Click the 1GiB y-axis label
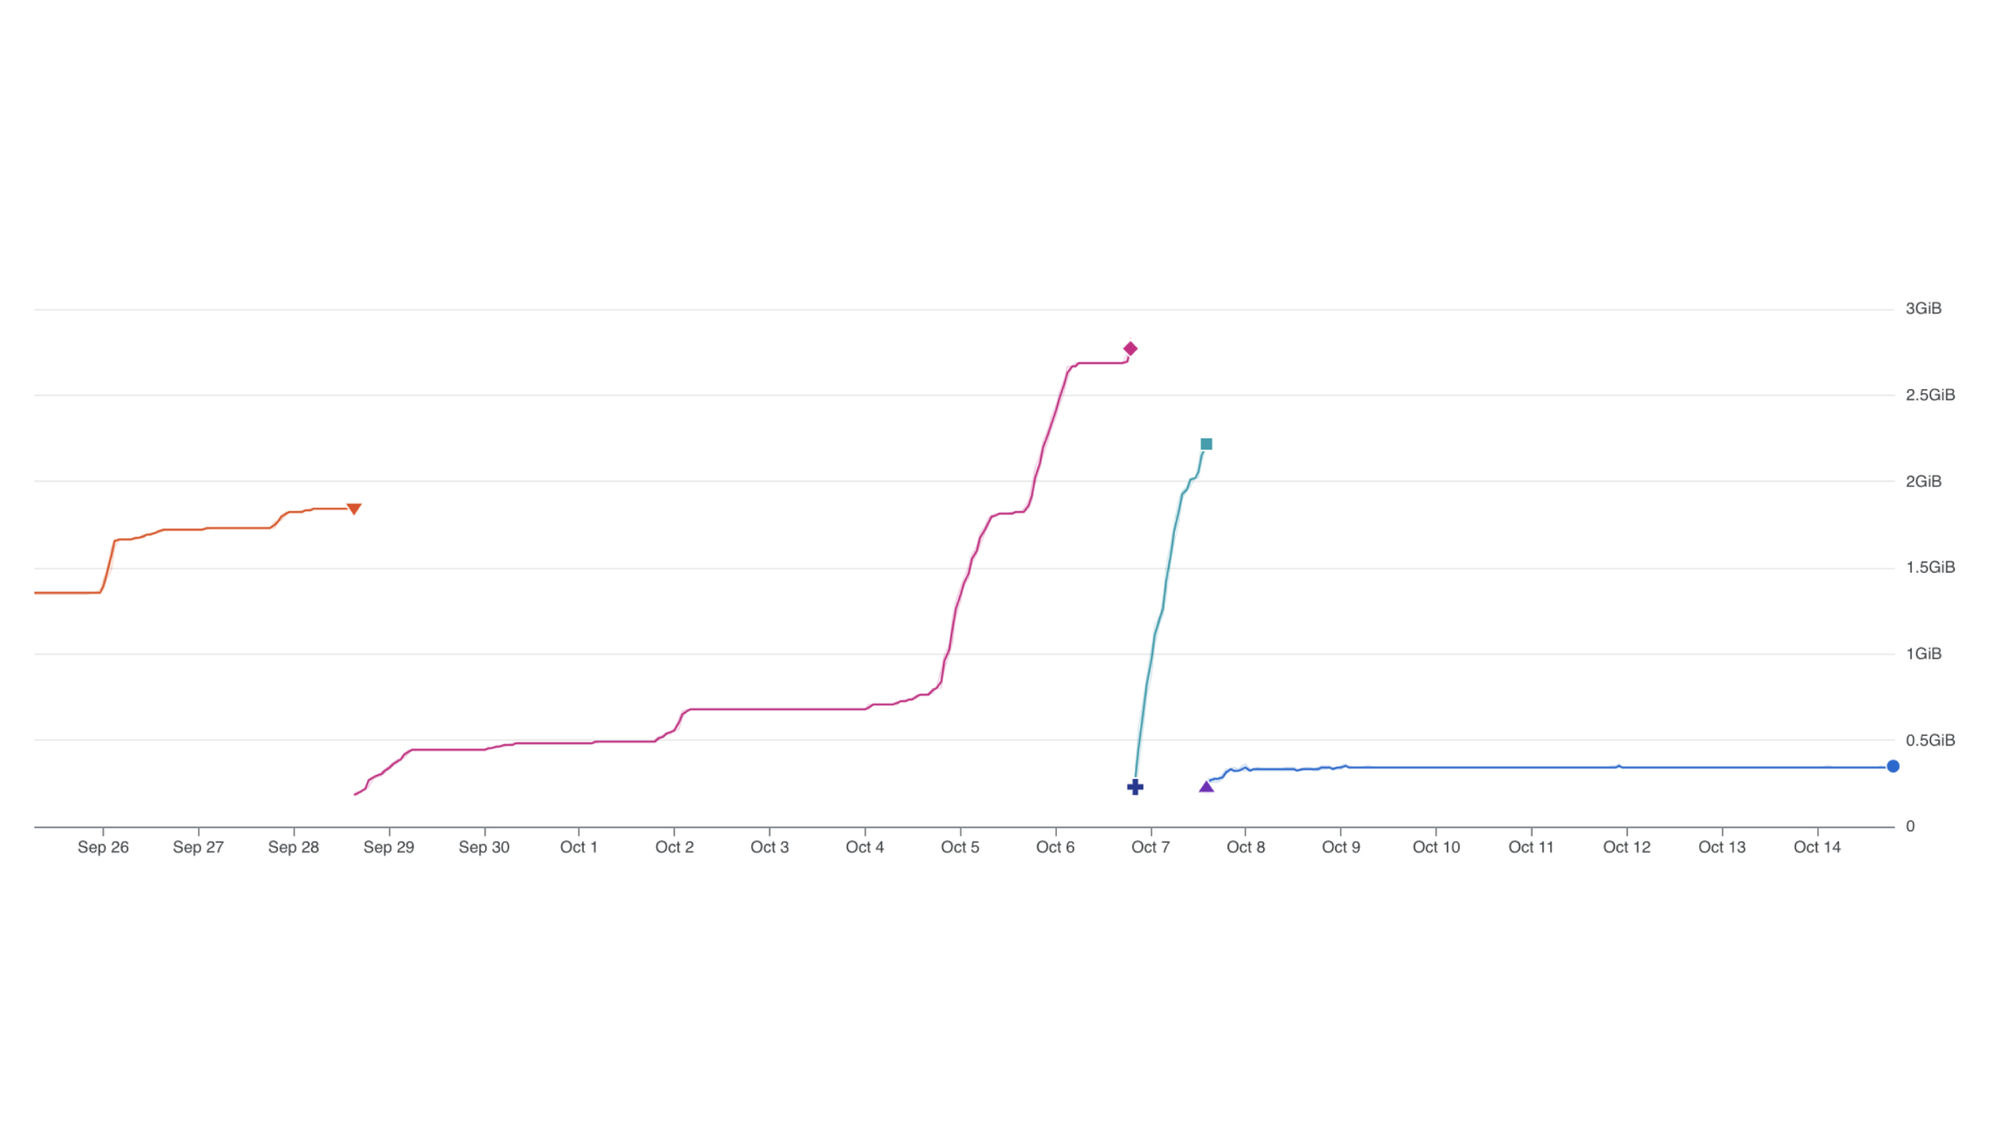 tap(1923, 654)
